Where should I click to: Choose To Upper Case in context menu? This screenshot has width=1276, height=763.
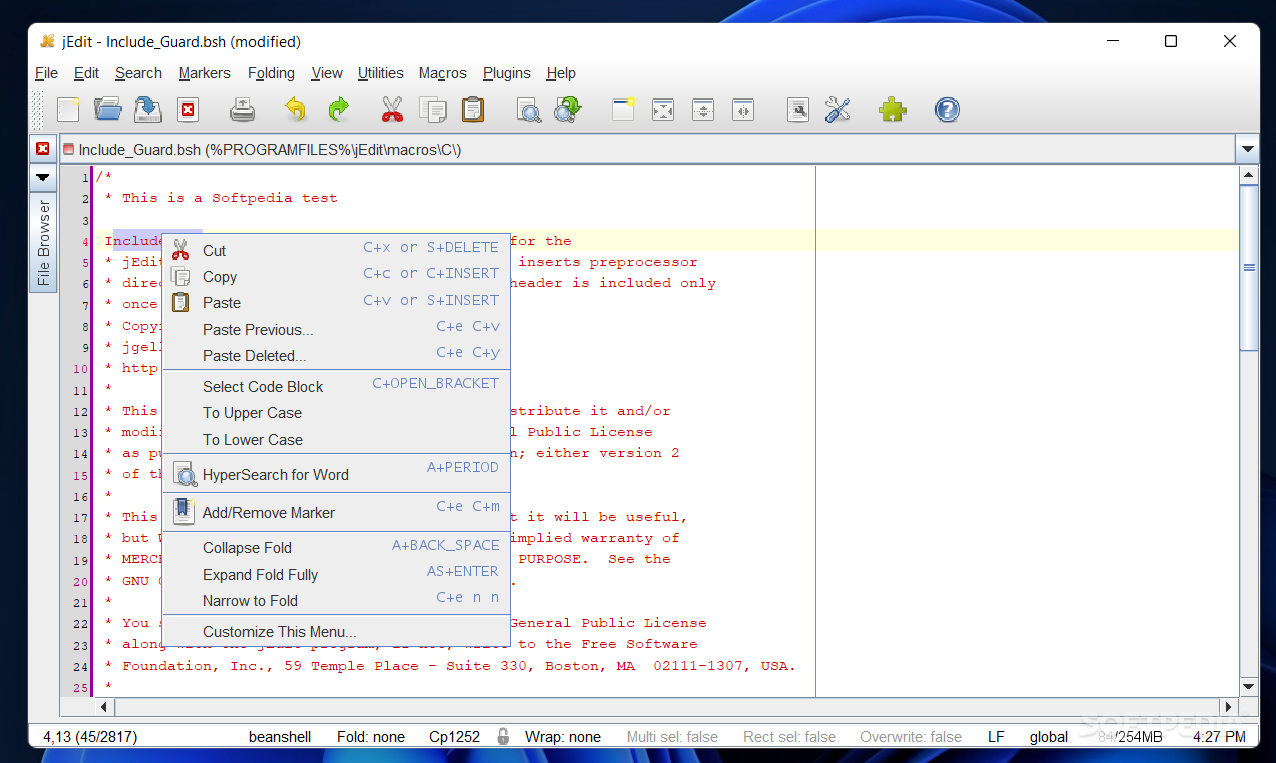336,412
